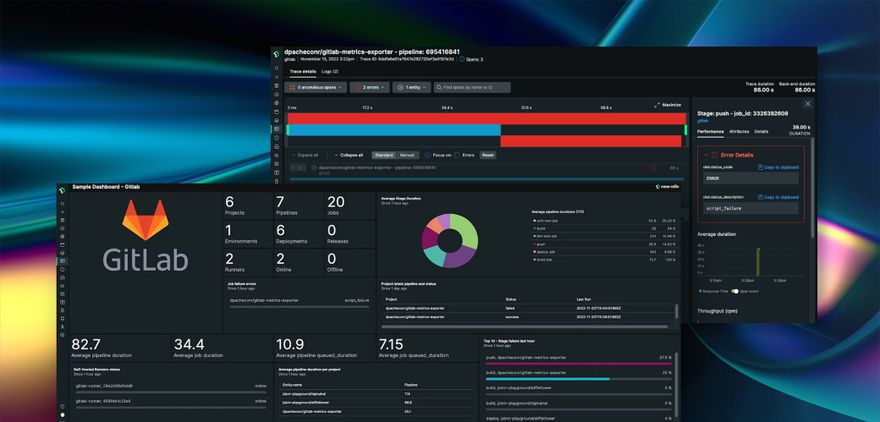This screenshot has height=422, width=880.
Task: Toggle the Span event switch
Action: (733, 291)
